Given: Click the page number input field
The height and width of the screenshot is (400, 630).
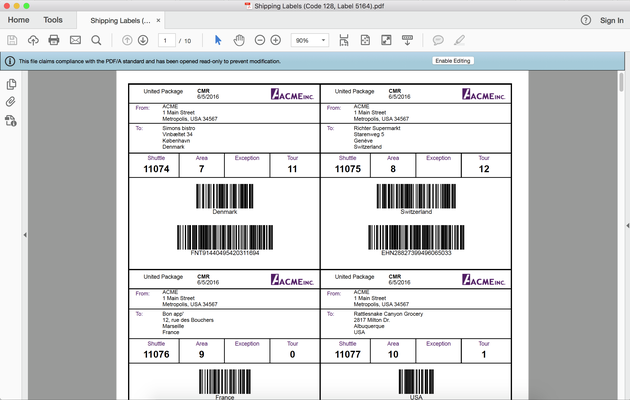Looking at the screenshot, I should click(x=166, y=40).
